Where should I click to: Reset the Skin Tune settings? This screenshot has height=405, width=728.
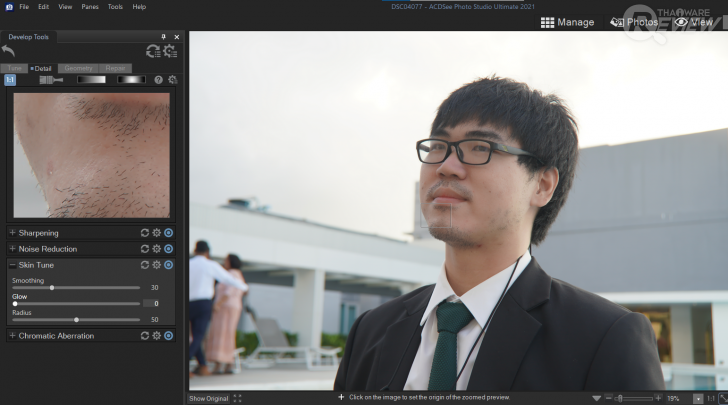pyautogui.click(x=145, y=265)
